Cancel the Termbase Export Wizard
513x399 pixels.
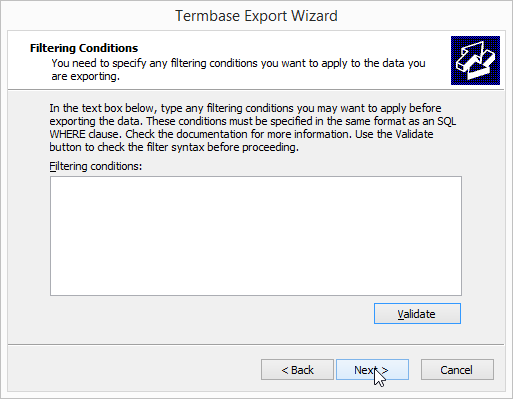click(457, 369)
